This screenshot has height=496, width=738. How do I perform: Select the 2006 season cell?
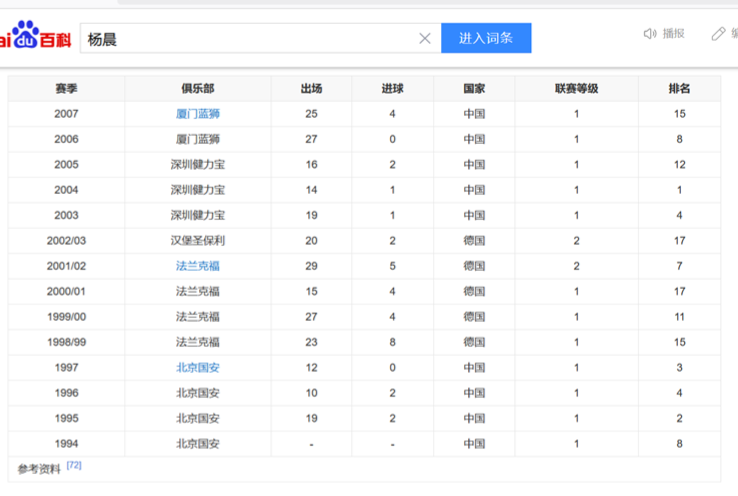point(66,139)
